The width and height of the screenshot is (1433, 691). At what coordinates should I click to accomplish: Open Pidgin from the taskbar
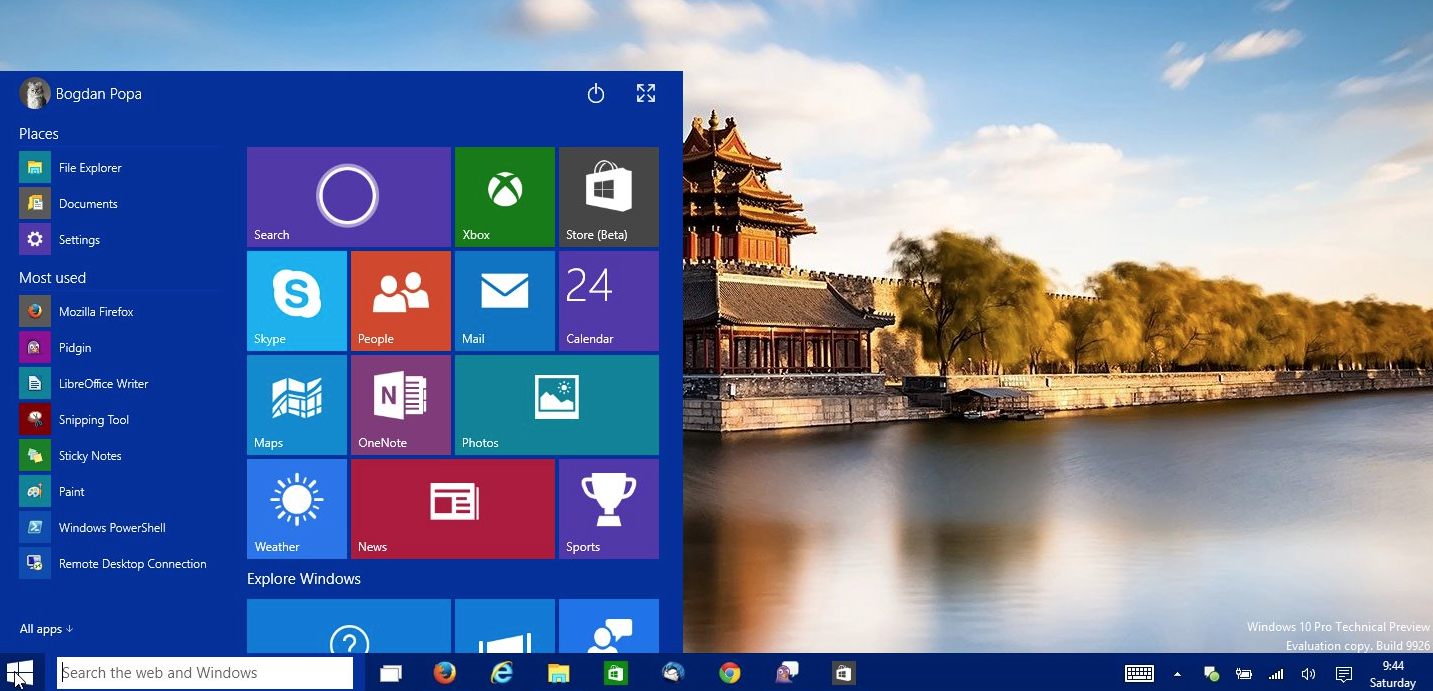coord(787,673)
